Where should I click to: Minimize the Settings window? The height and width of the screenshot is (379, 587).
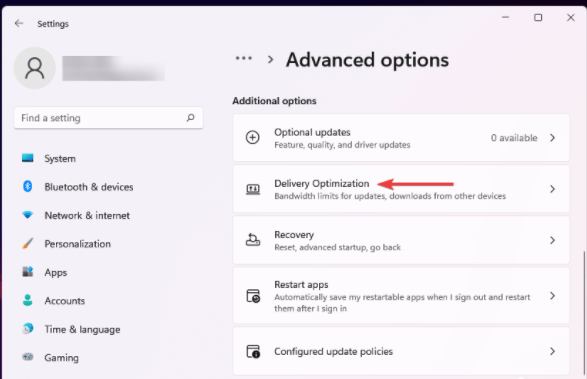pos(505,17)
